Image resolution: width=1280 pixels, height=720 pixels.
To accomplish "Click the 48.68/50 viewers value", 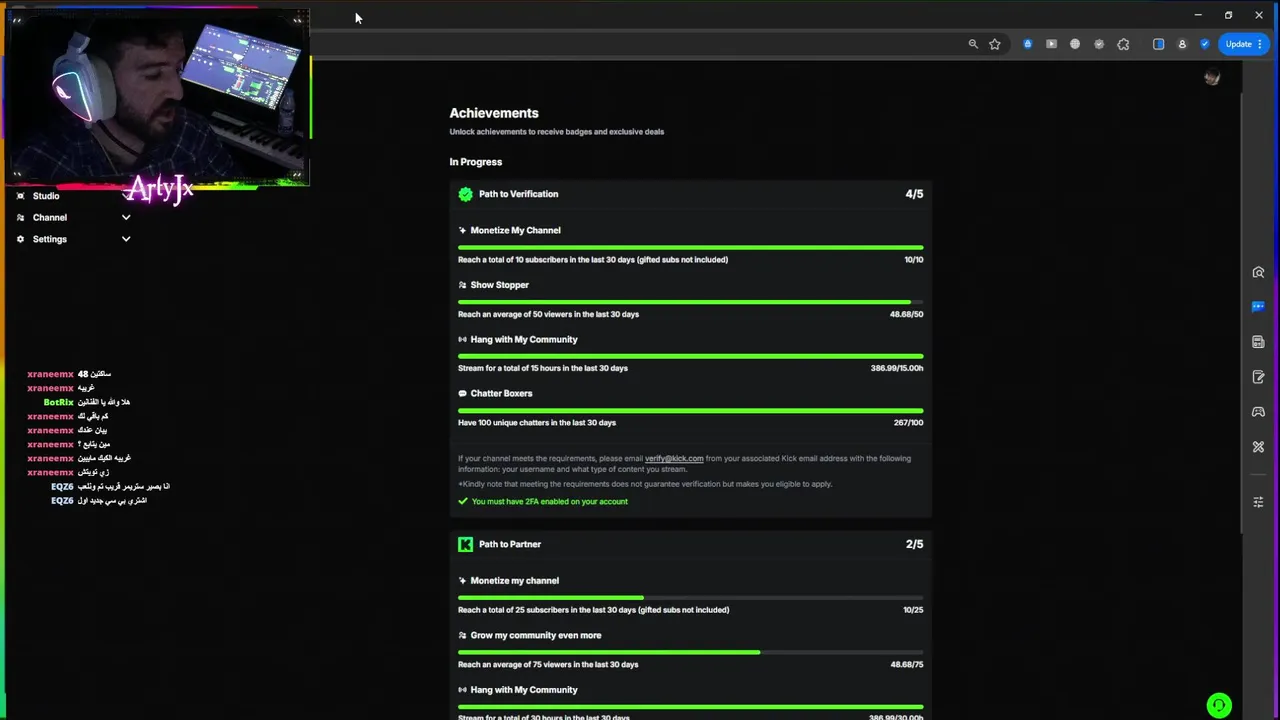I will (x=906, y=314).
